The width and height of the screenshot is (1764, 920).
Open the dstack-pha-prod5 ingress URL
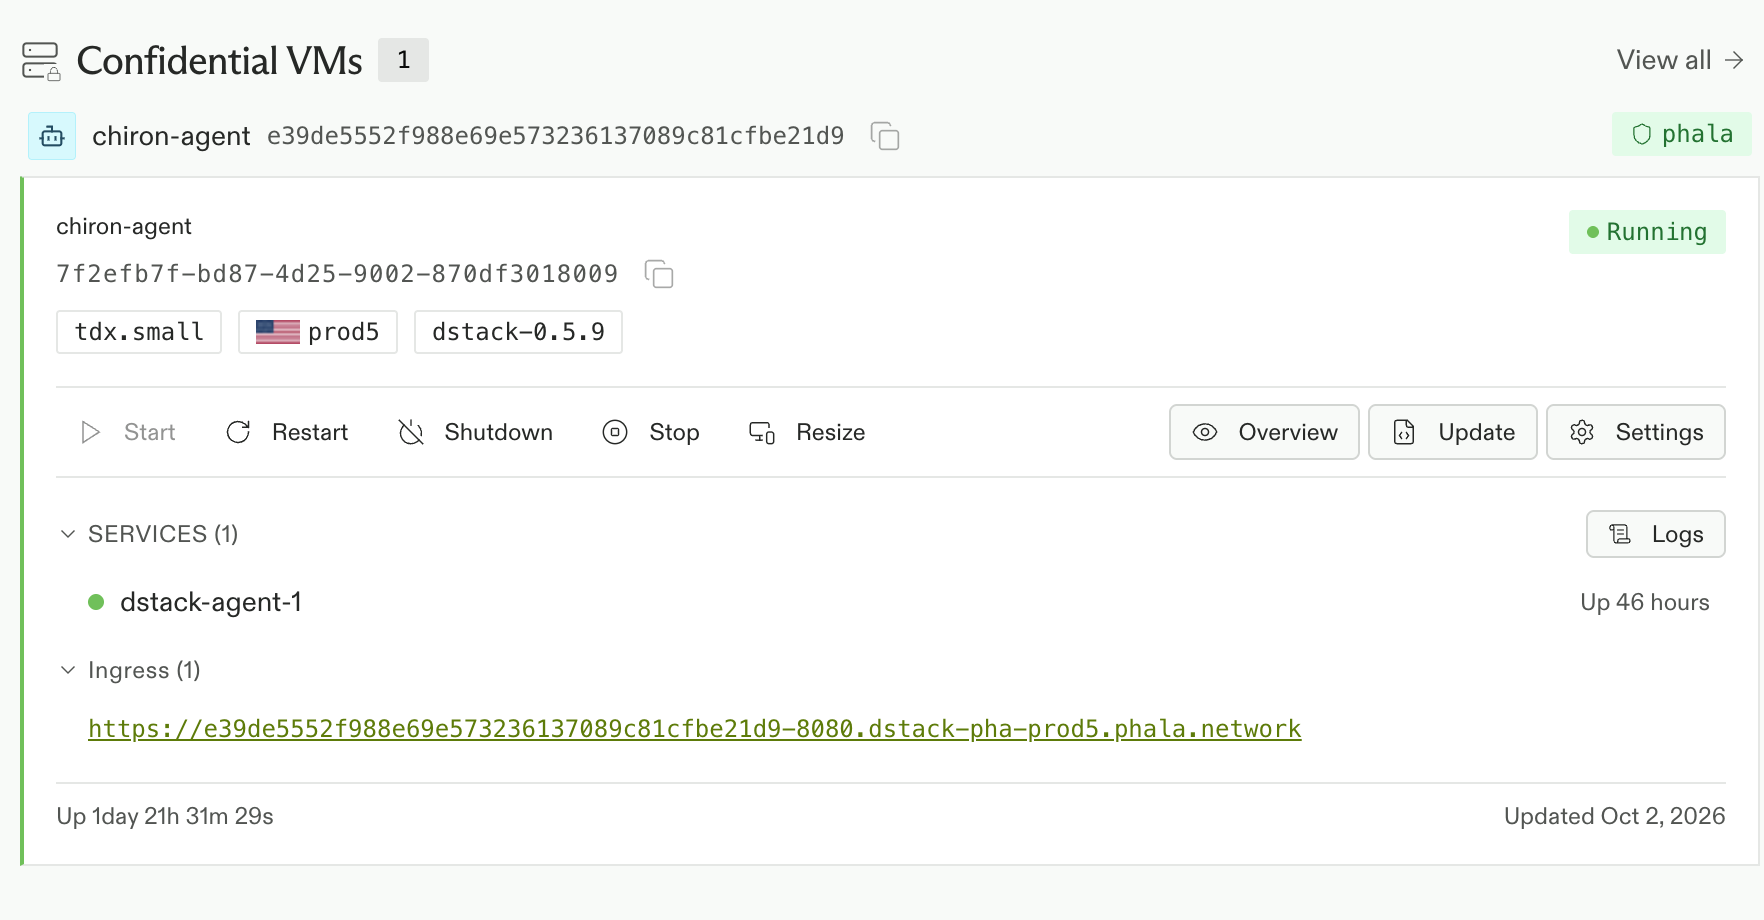pos(695,729)
